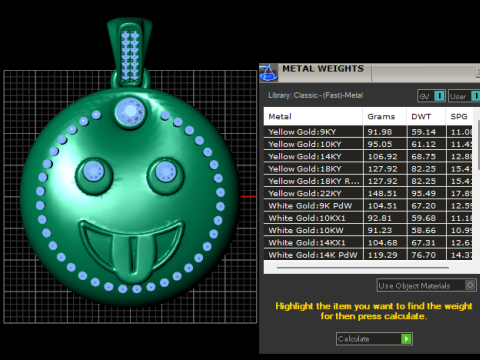Click the 59.14 DWT value

click(x=423, y=132)
